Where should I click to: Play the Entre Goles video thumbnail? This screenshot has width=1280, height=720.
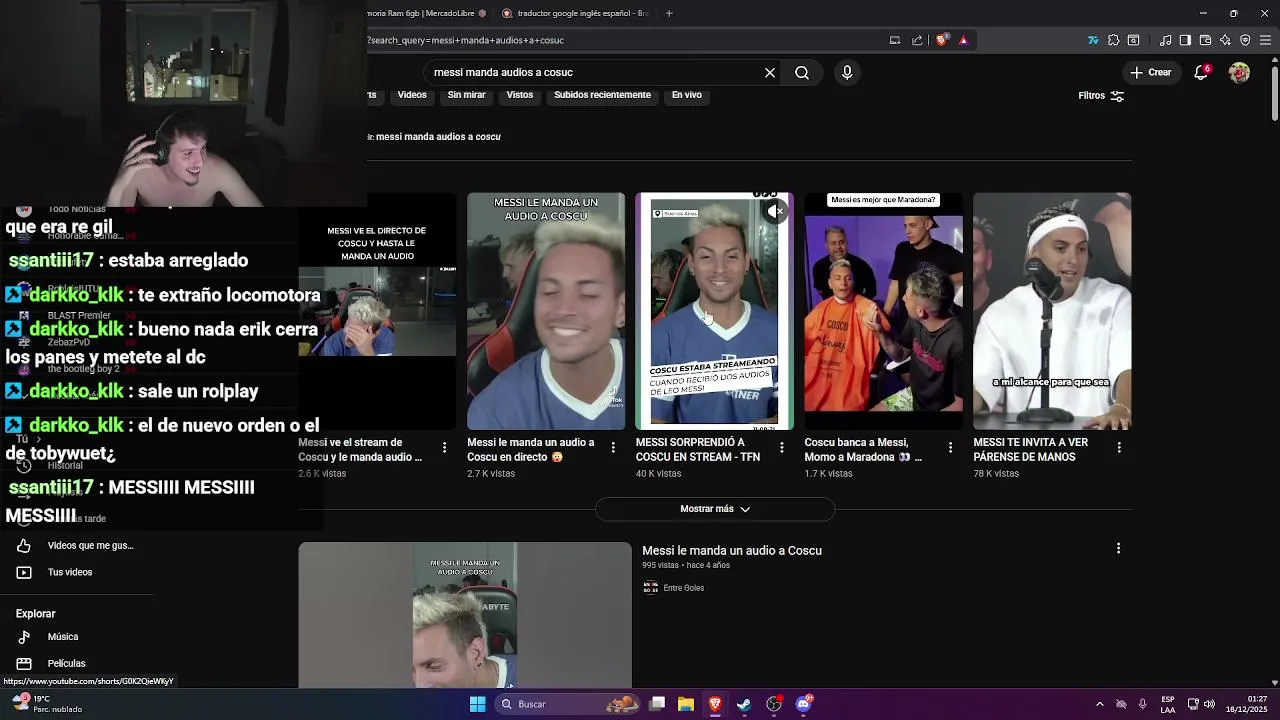(x=465, y=615)
